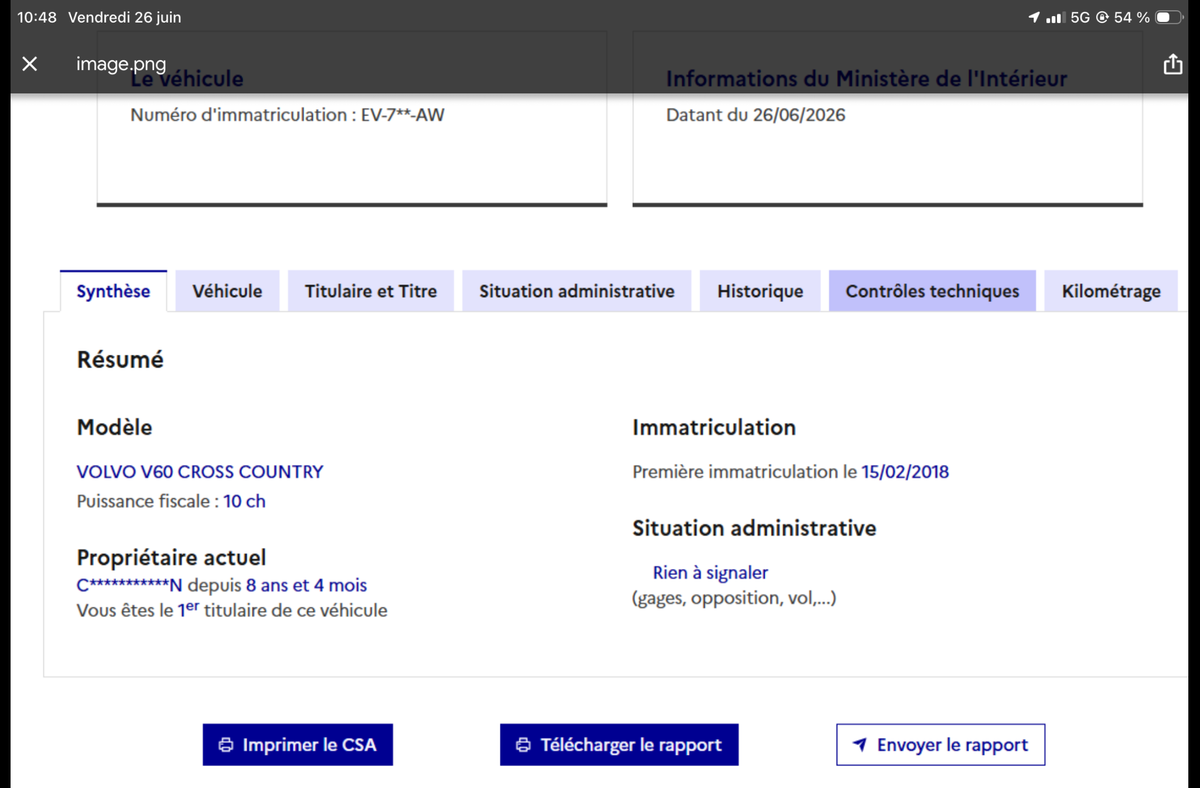Tap the paper plane icon on Envoyer le rapport
Image resolution: width=1200 pixels, height=788 pixels.
tap(860, 745)
